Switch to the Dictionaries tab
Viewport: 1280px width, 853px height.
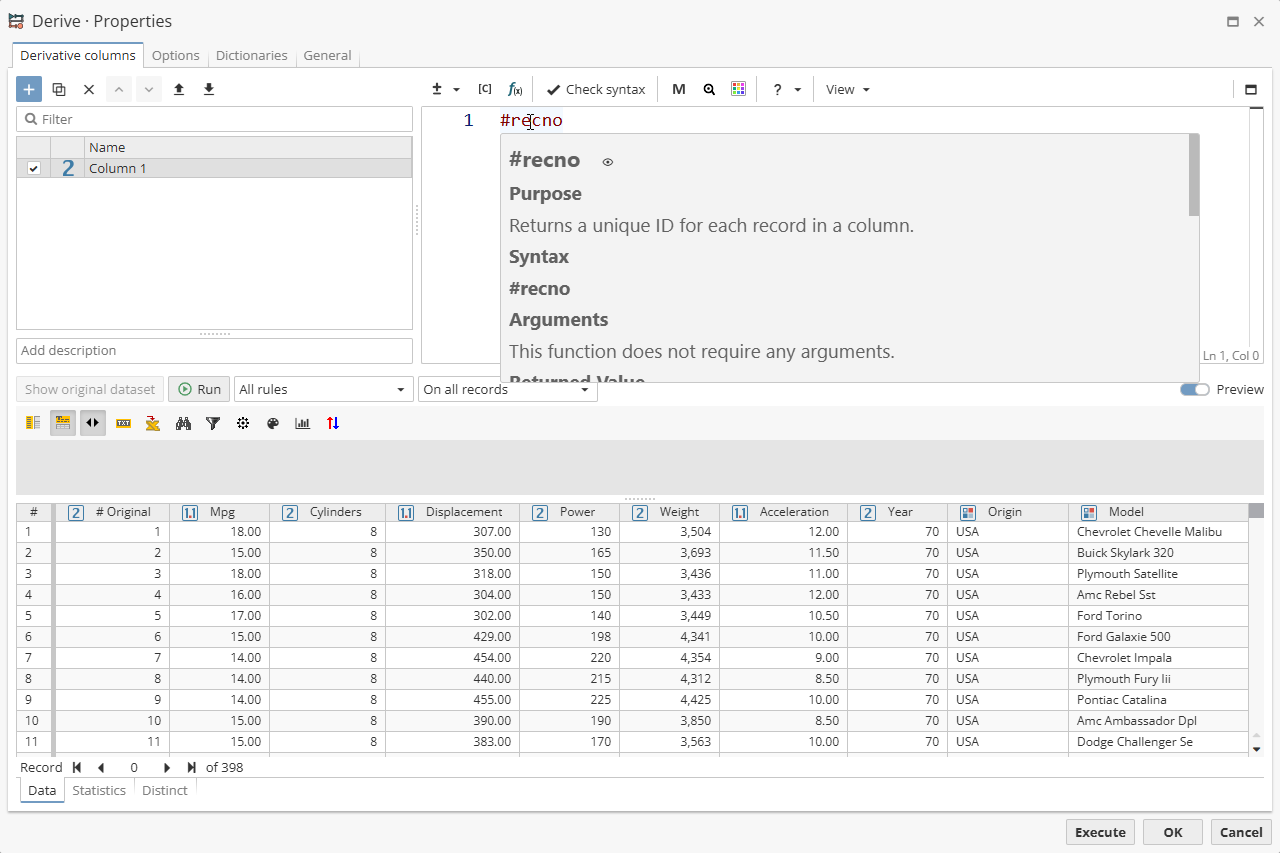[x=251, y=56]
